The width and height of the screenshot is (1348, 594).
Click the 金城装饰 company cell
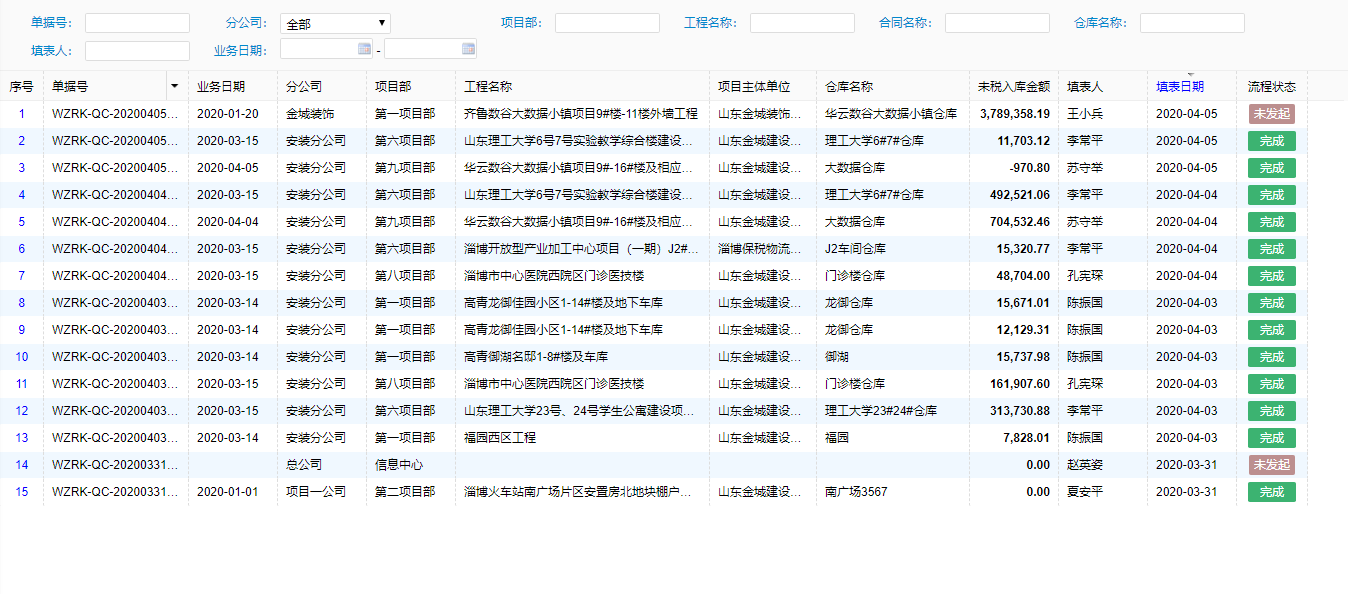[310, 114]
